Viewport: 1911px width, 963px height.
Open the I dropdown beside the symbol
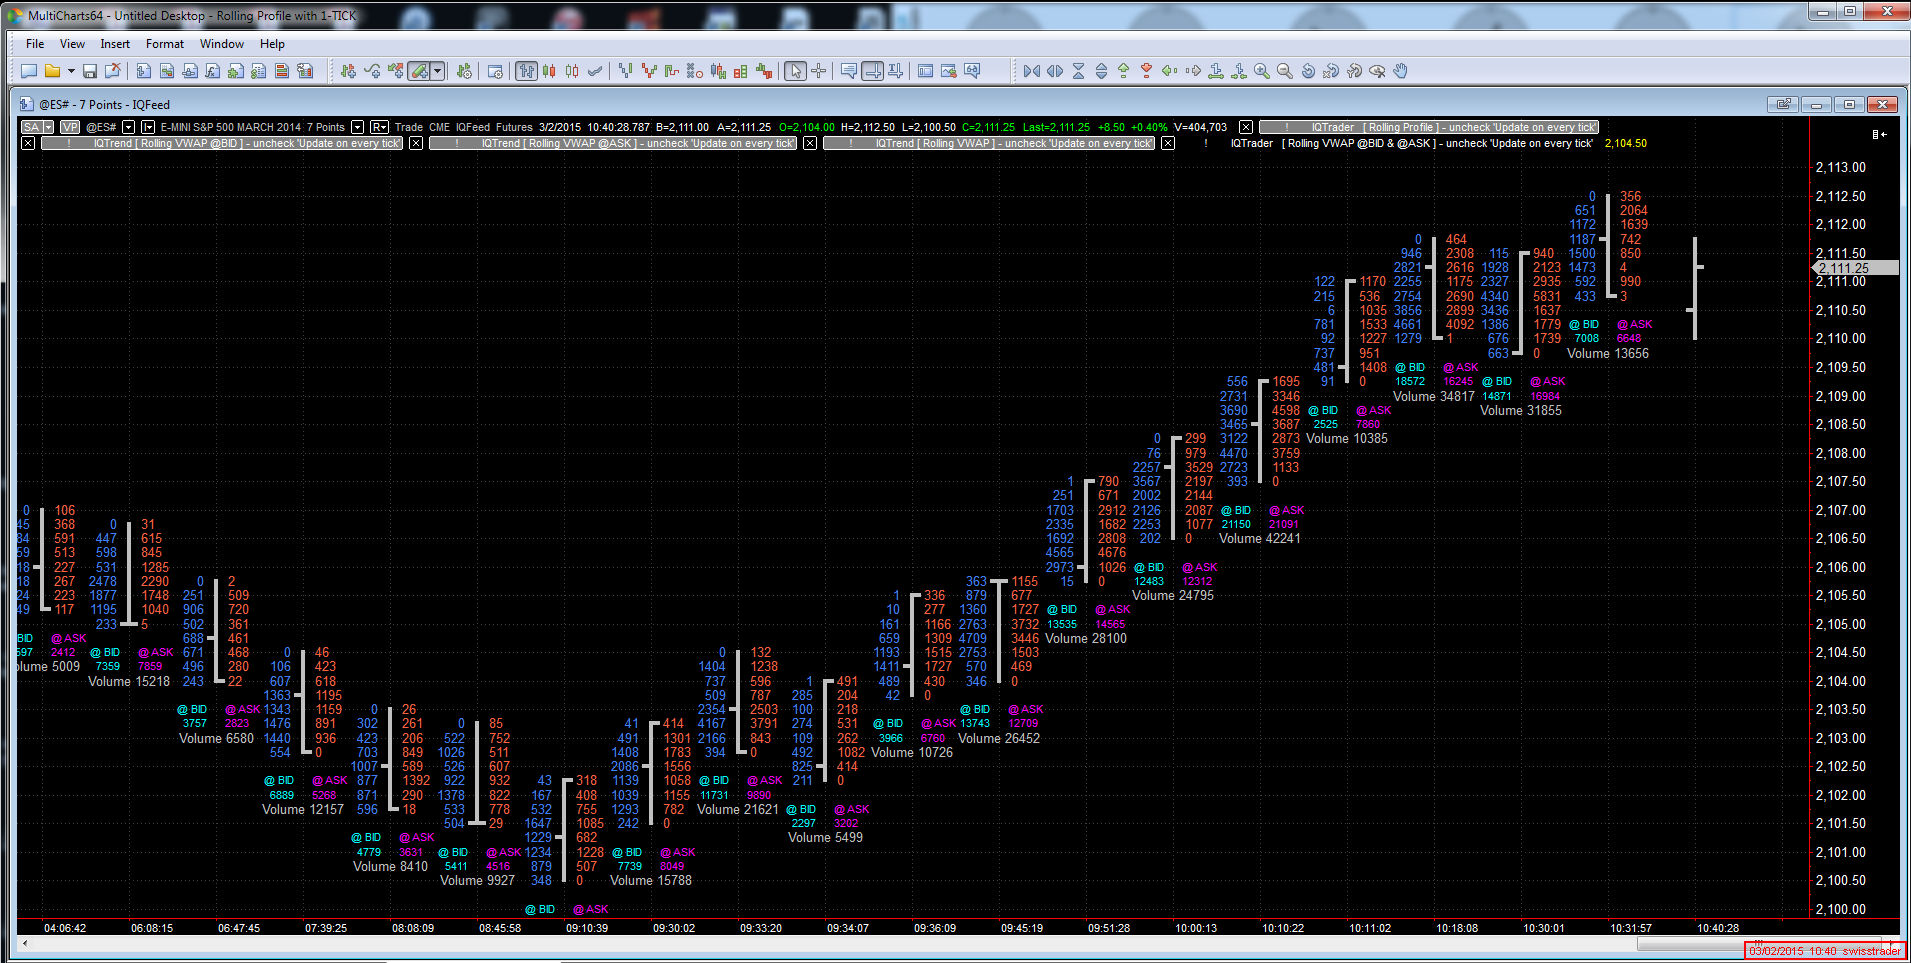(x=148, y=127)
